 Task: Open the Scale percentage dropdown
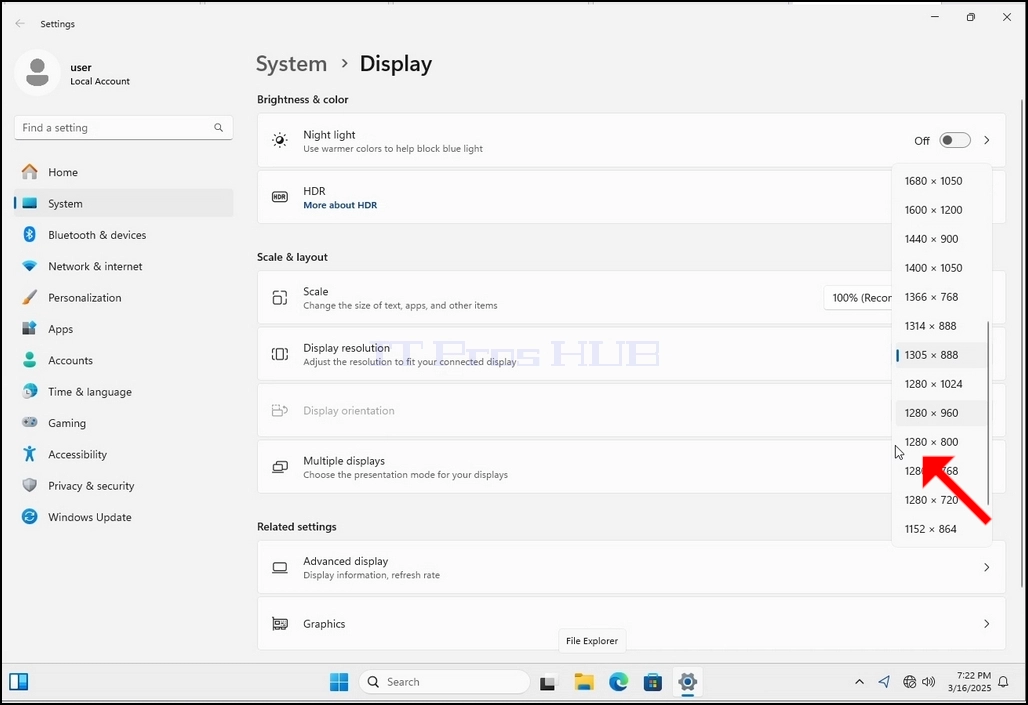tap(858, 298)
